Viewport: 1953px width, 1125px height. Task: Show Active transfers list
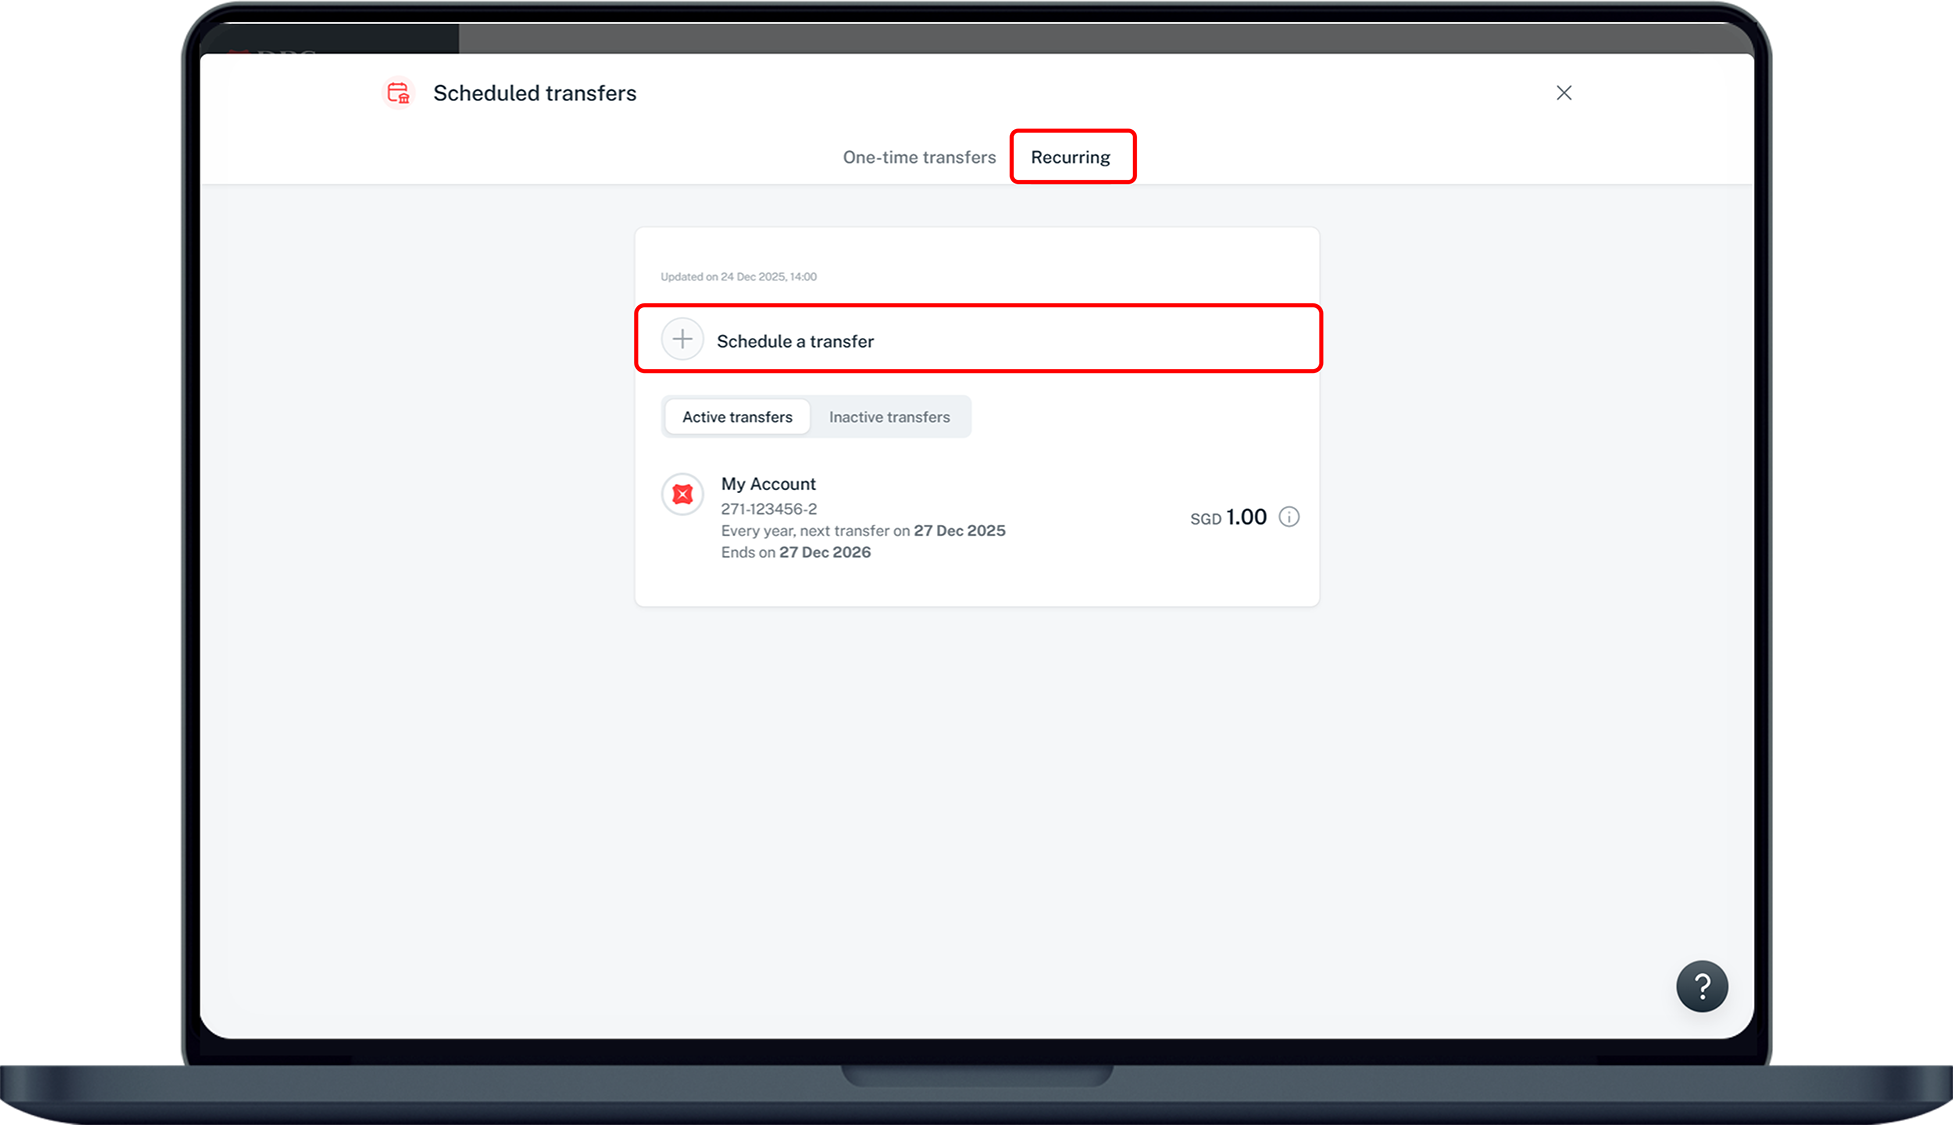pyautogui.click(x=737, y=417)
